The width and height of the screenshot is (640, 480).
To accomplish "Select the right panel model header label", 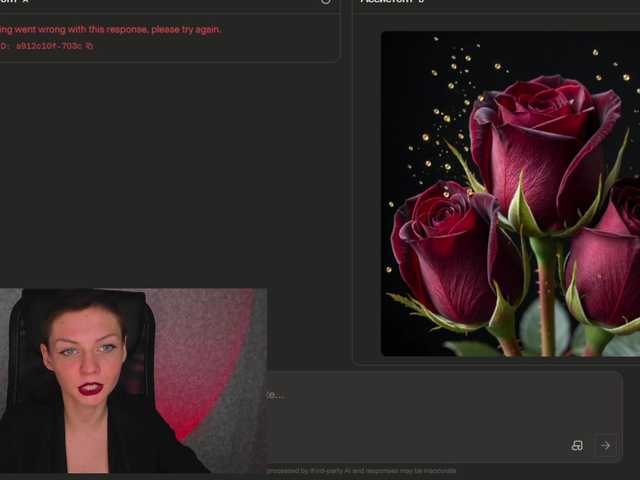I will pyautogui.click(x=392, y=2).
